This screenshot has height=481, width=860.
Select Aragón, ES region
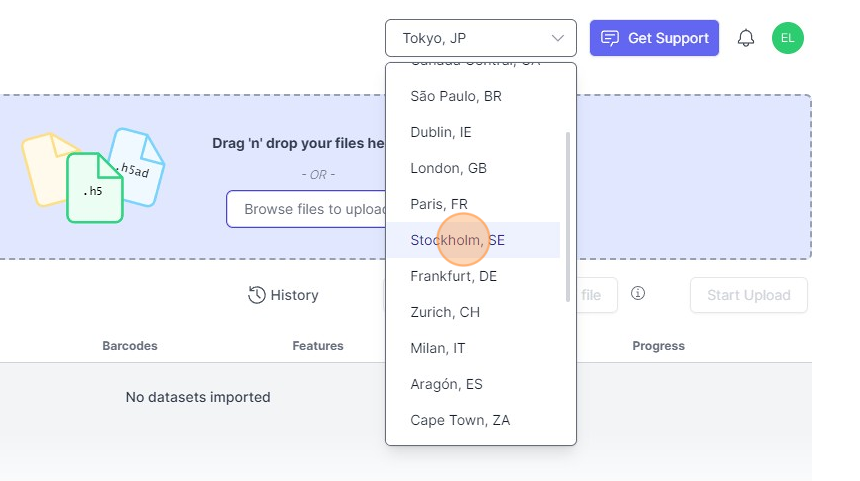click(447, 384)
